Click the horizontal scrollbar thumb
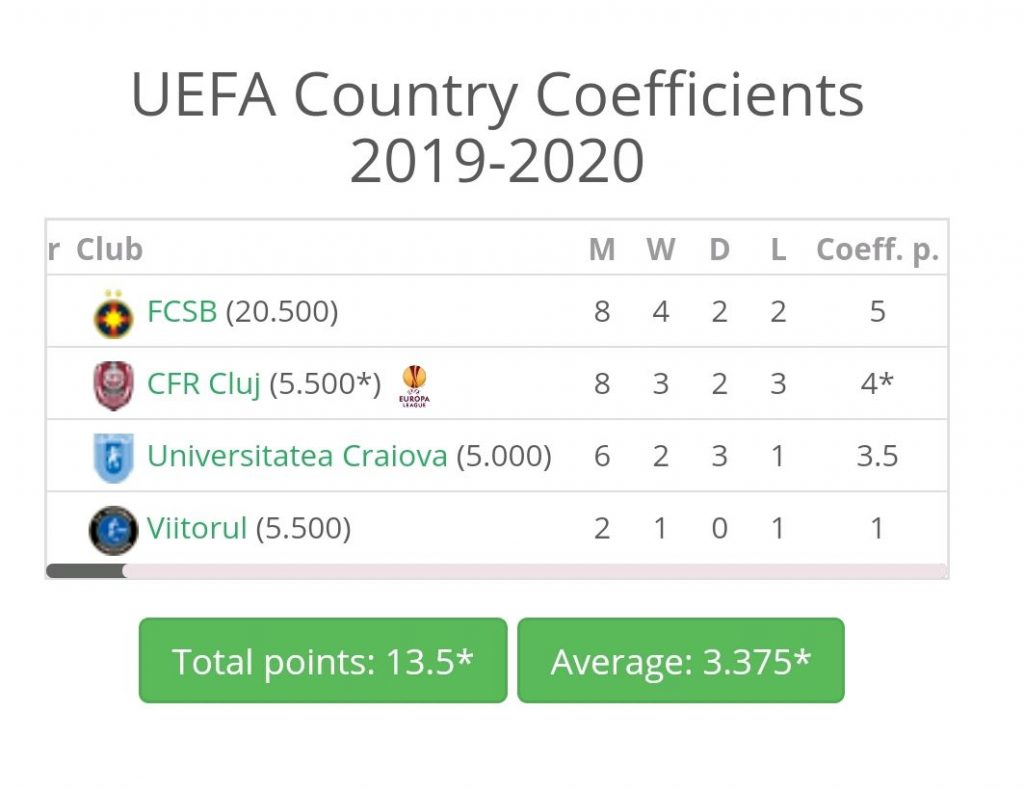1024x790 pixels. tap(85, 571)
